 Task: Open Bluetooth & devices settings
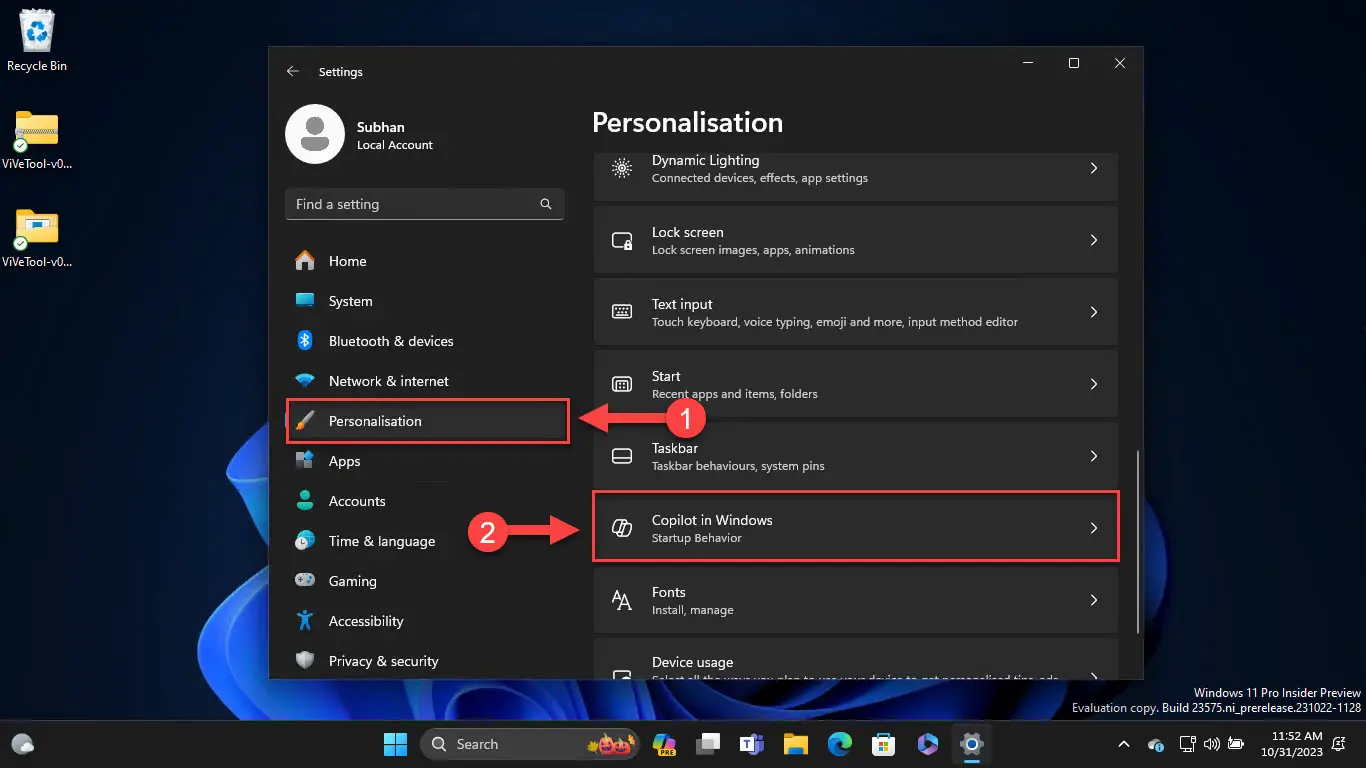[426, 341]
